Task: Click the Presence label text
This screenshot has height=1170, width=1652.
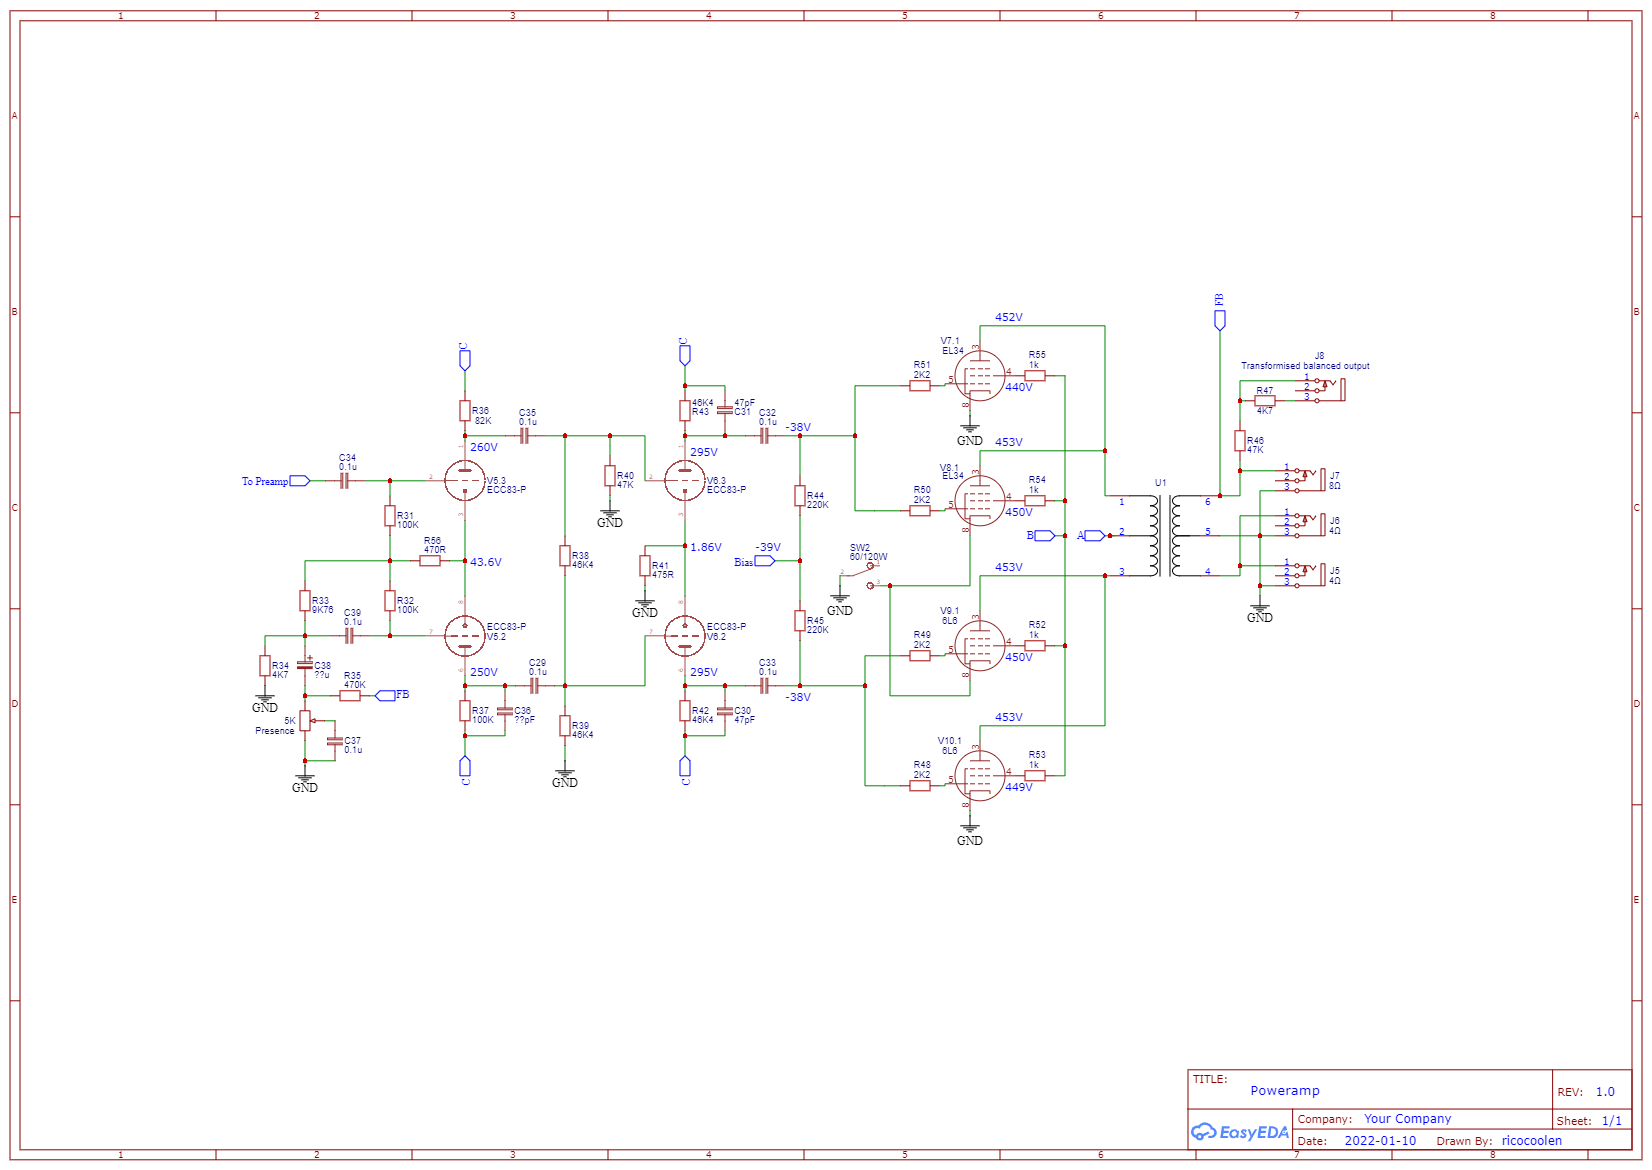Action: [x=275, y=731]
